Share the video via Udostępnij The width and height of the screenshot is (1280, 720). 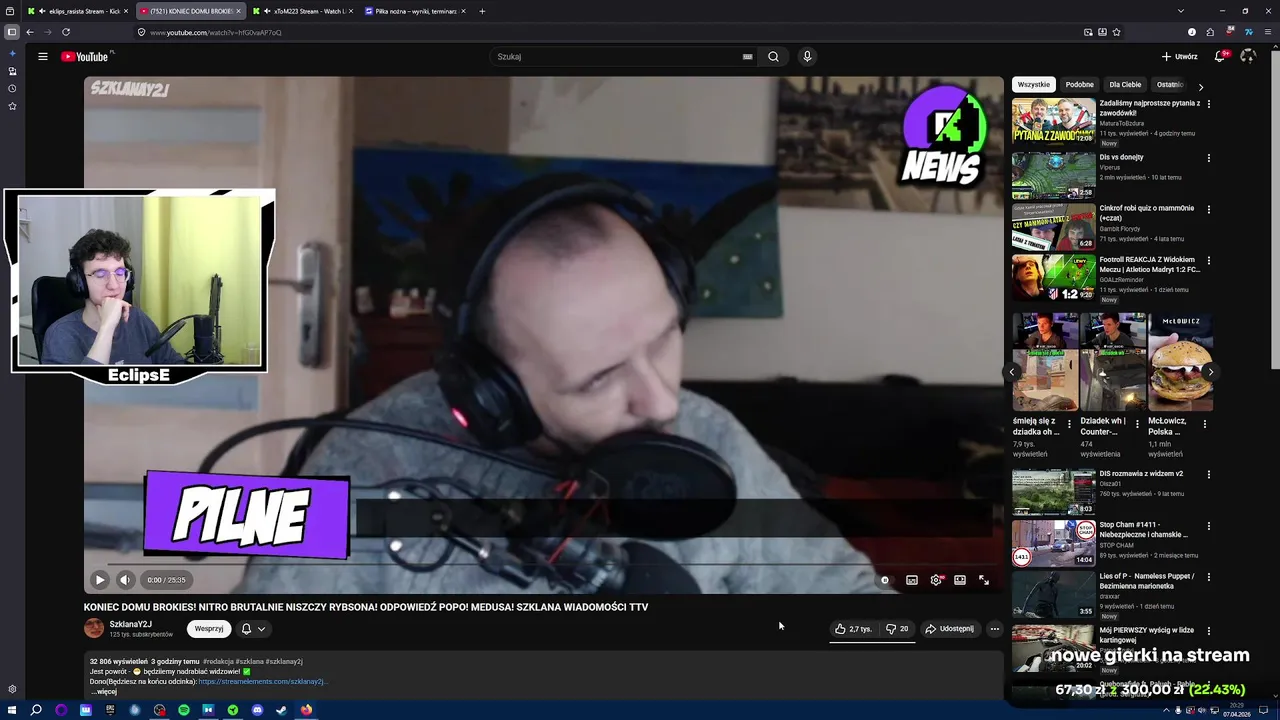click(949, 629)
